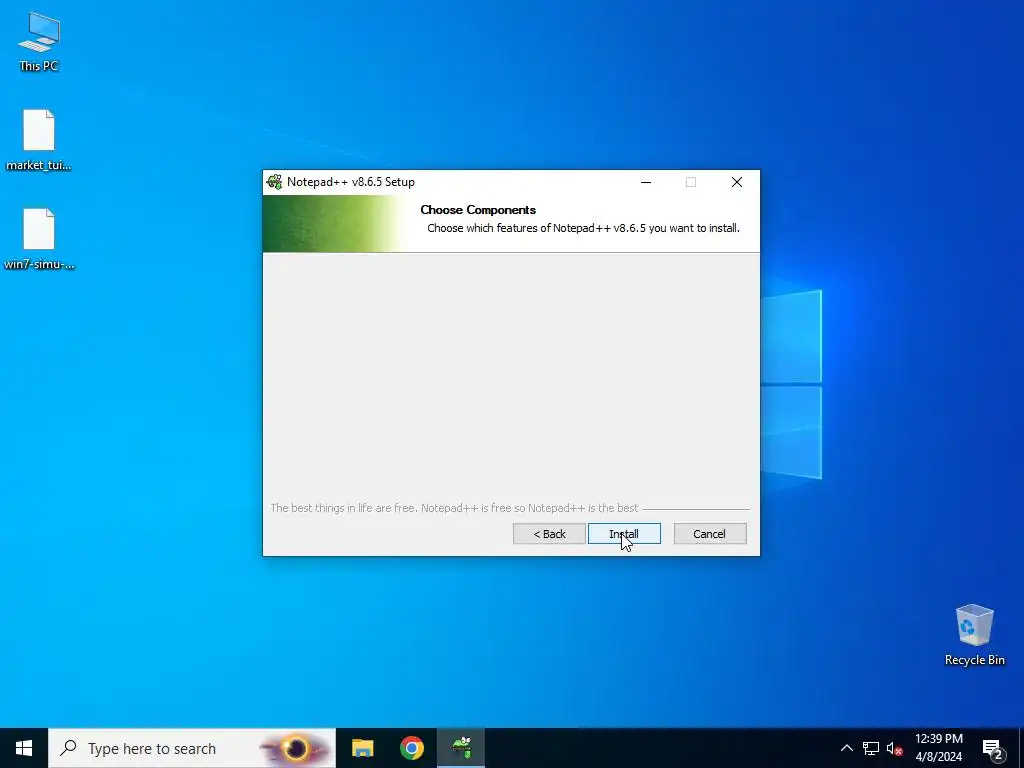Open the Windows Start menu
This screenshot has height=768, width=1024.
pyautogui.click(x=24, y=748)
